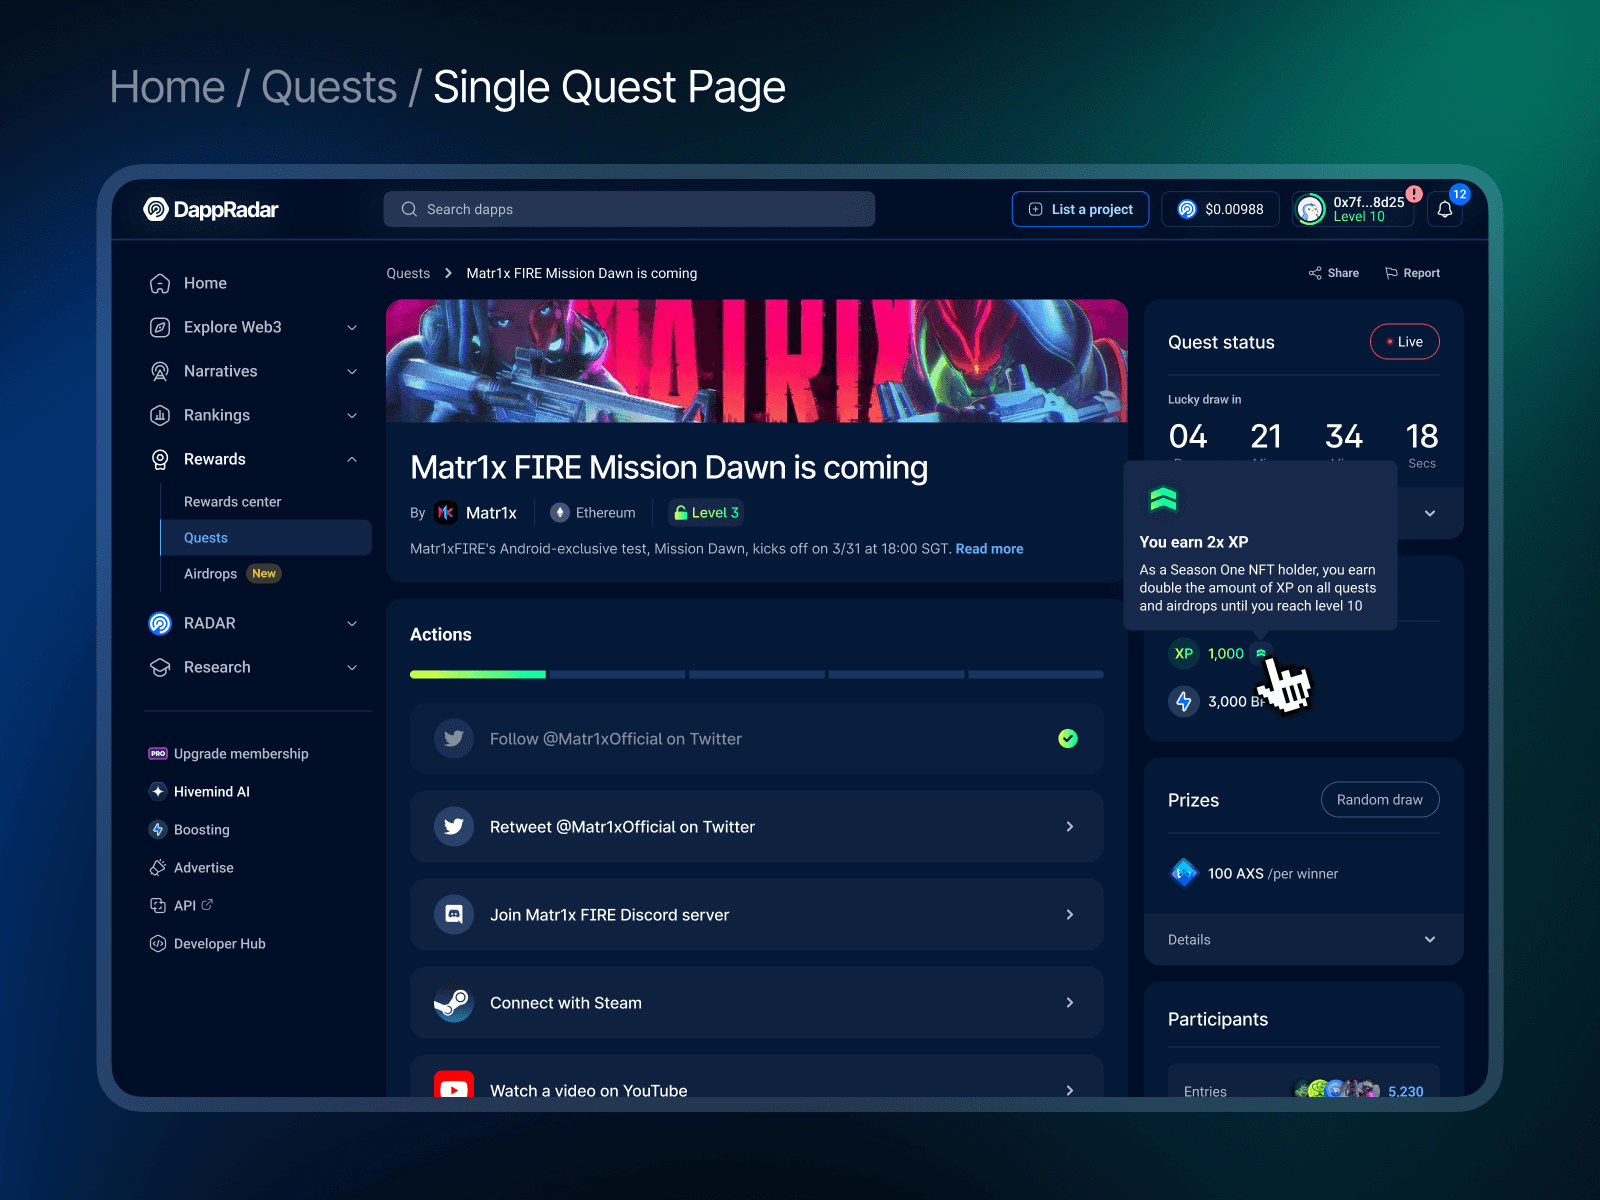Click the List a project button
Viewport: 1600px width, 1200px height.
click(x=1080, y=209)
